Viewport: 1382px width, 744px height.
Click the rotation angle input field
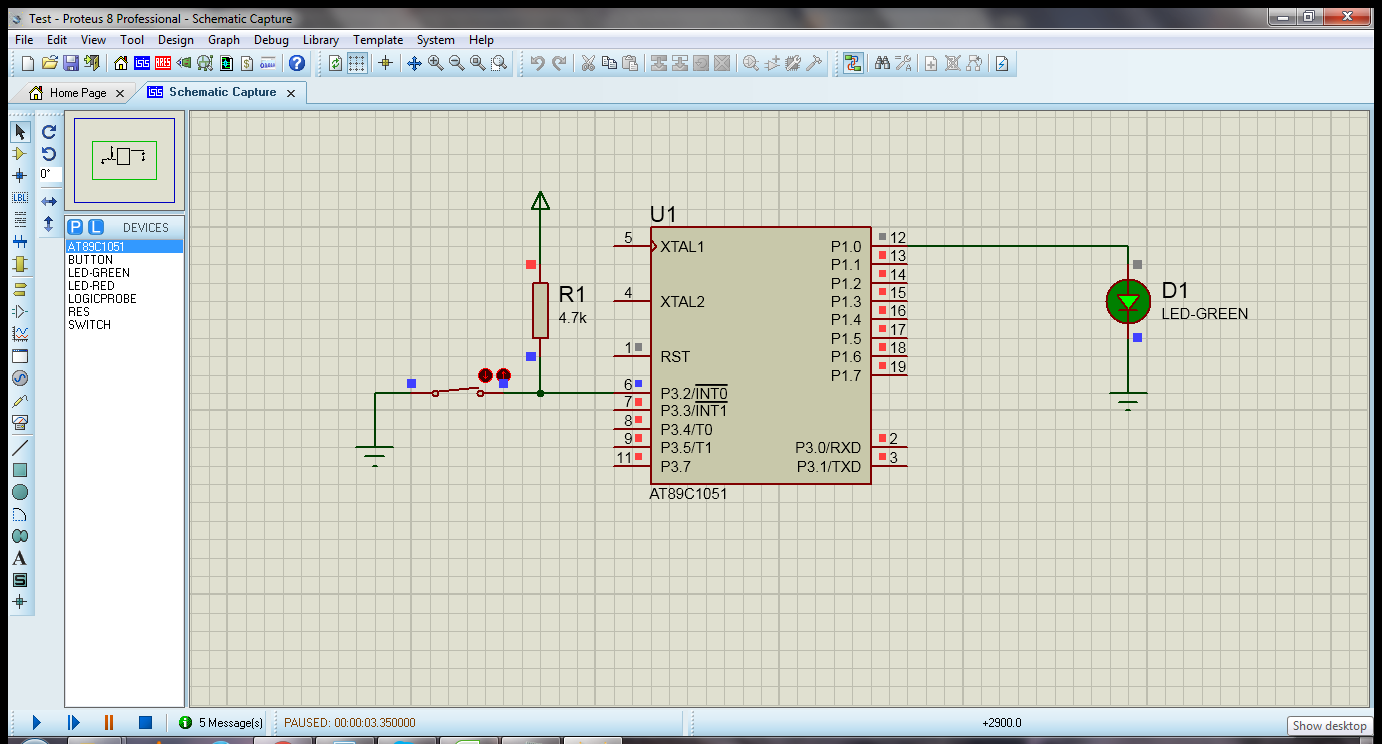pos(50,174)
